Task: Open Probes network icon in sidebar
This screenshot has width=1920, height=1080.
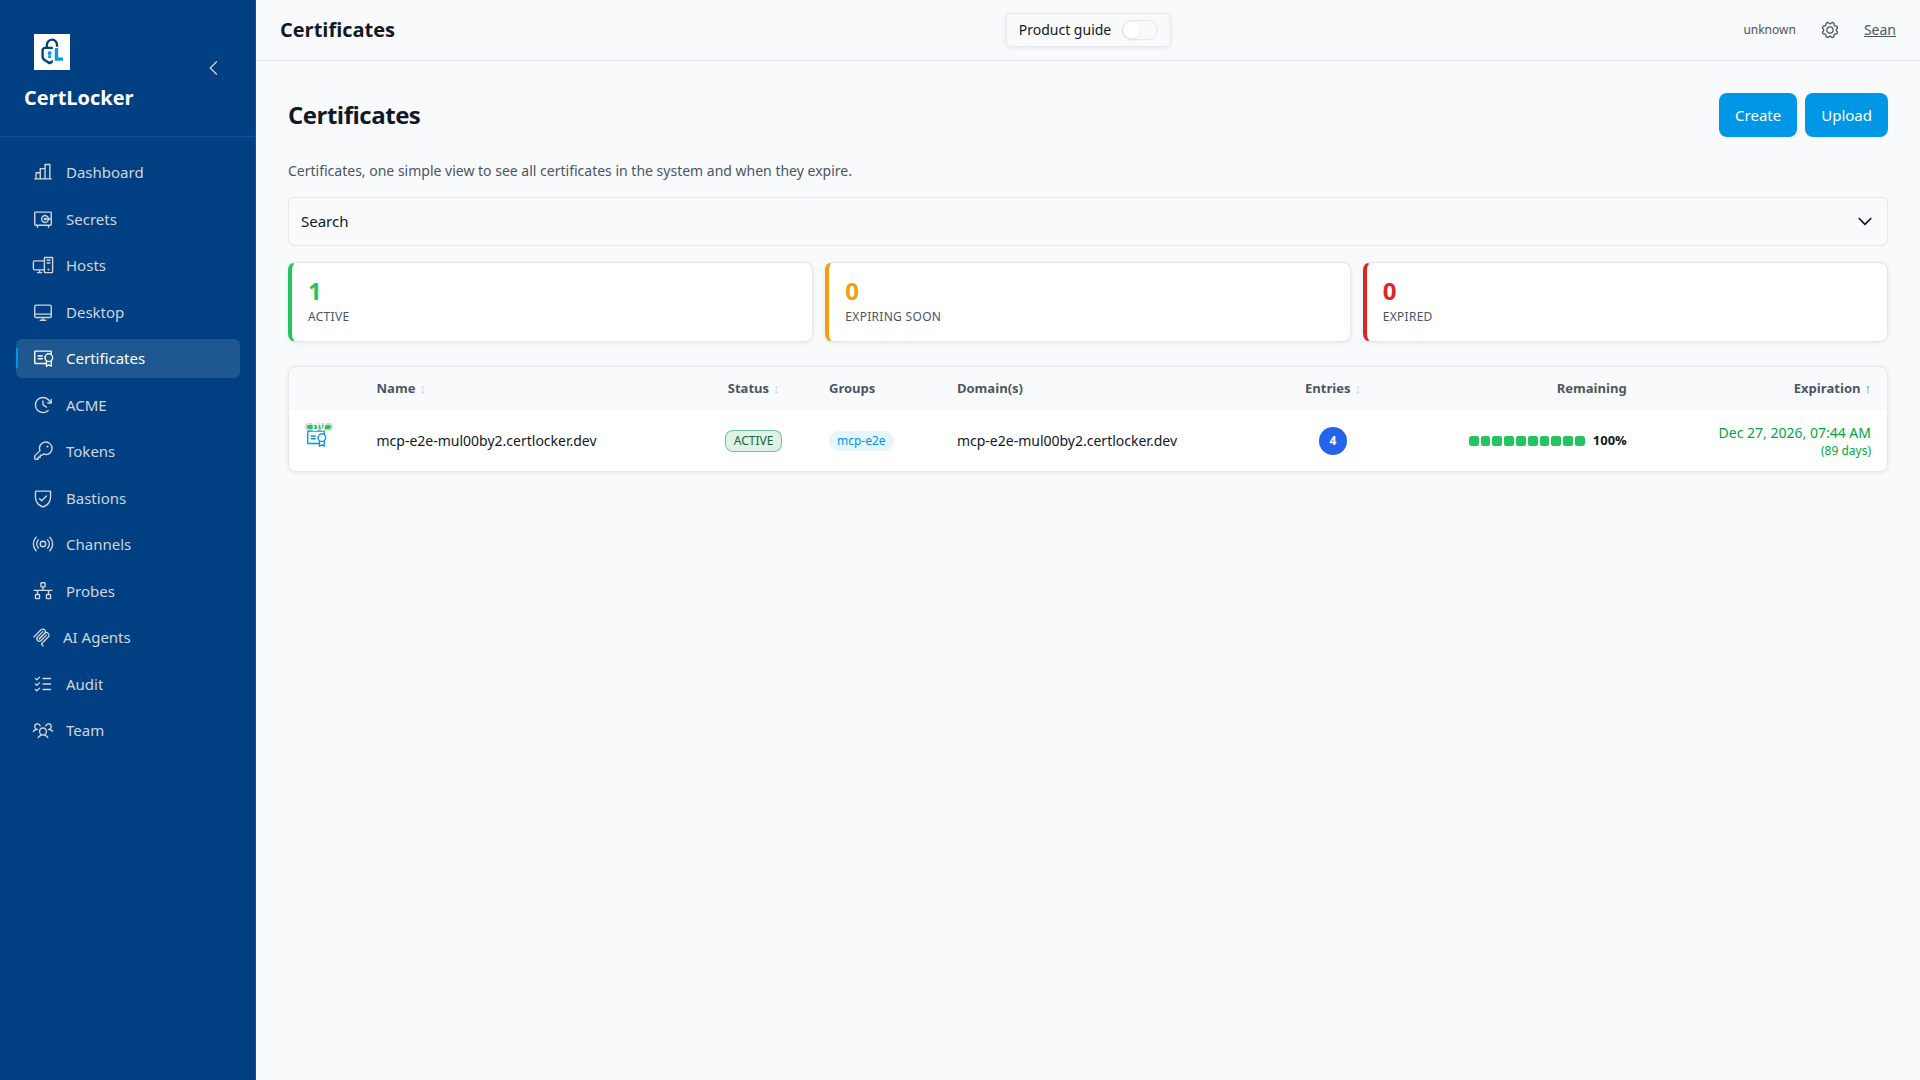Action: coord(43,591)
